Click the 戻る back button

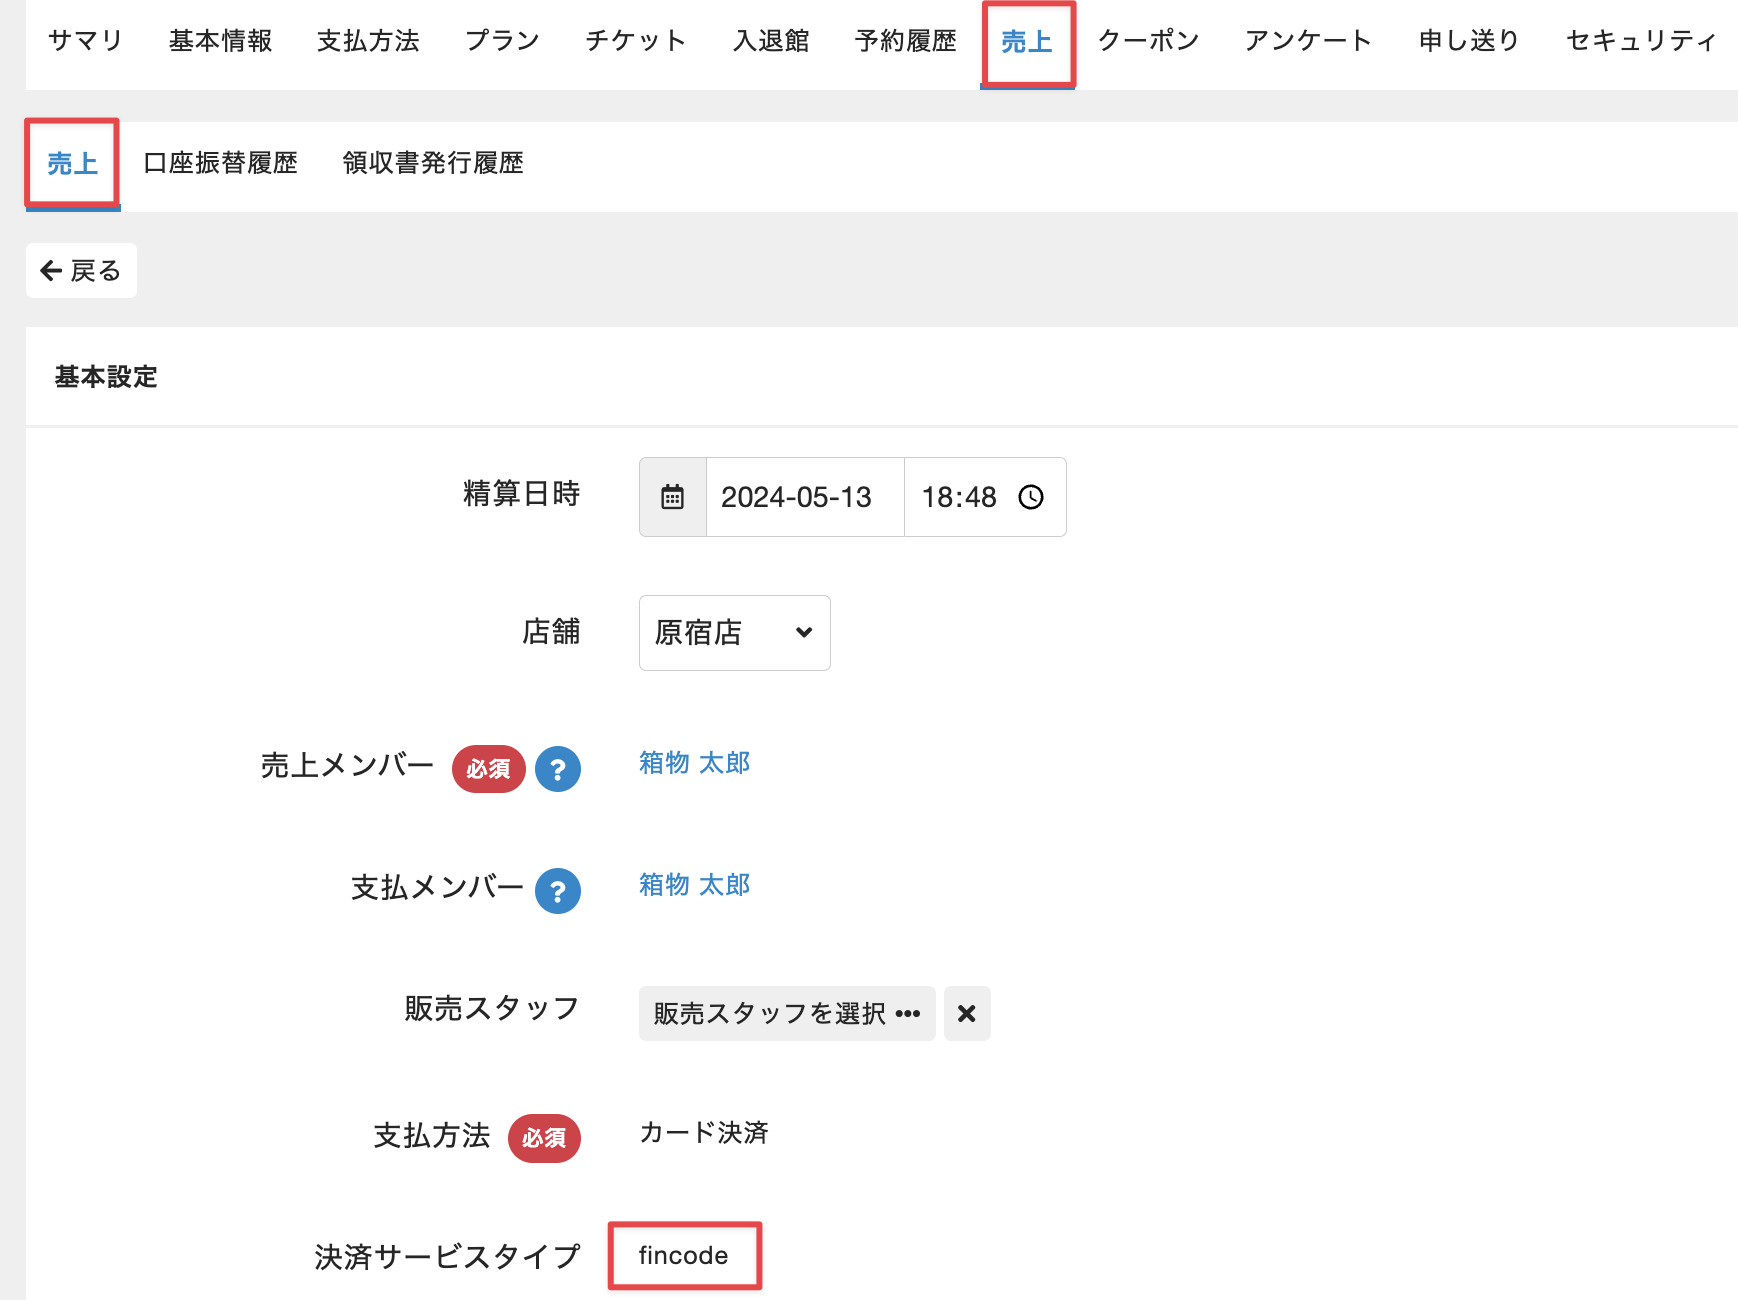click(x=81, y=271)
